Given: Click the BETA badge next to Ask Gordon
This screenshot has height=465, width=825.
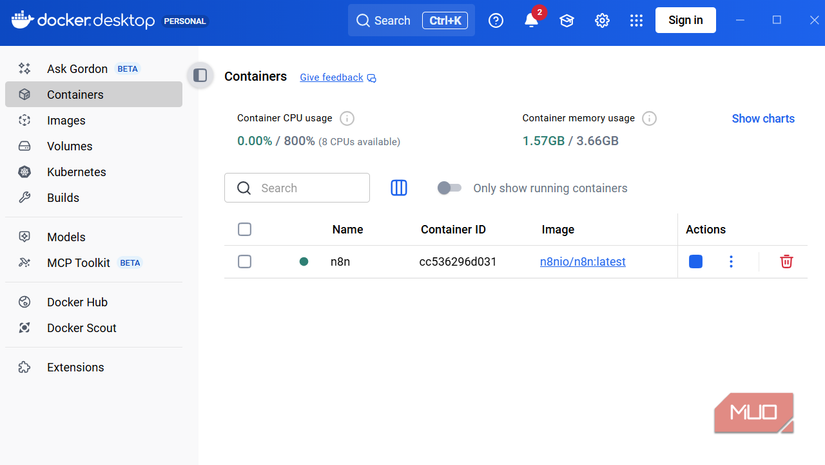Looking at the screenshot, I should [x=127, y=69].
